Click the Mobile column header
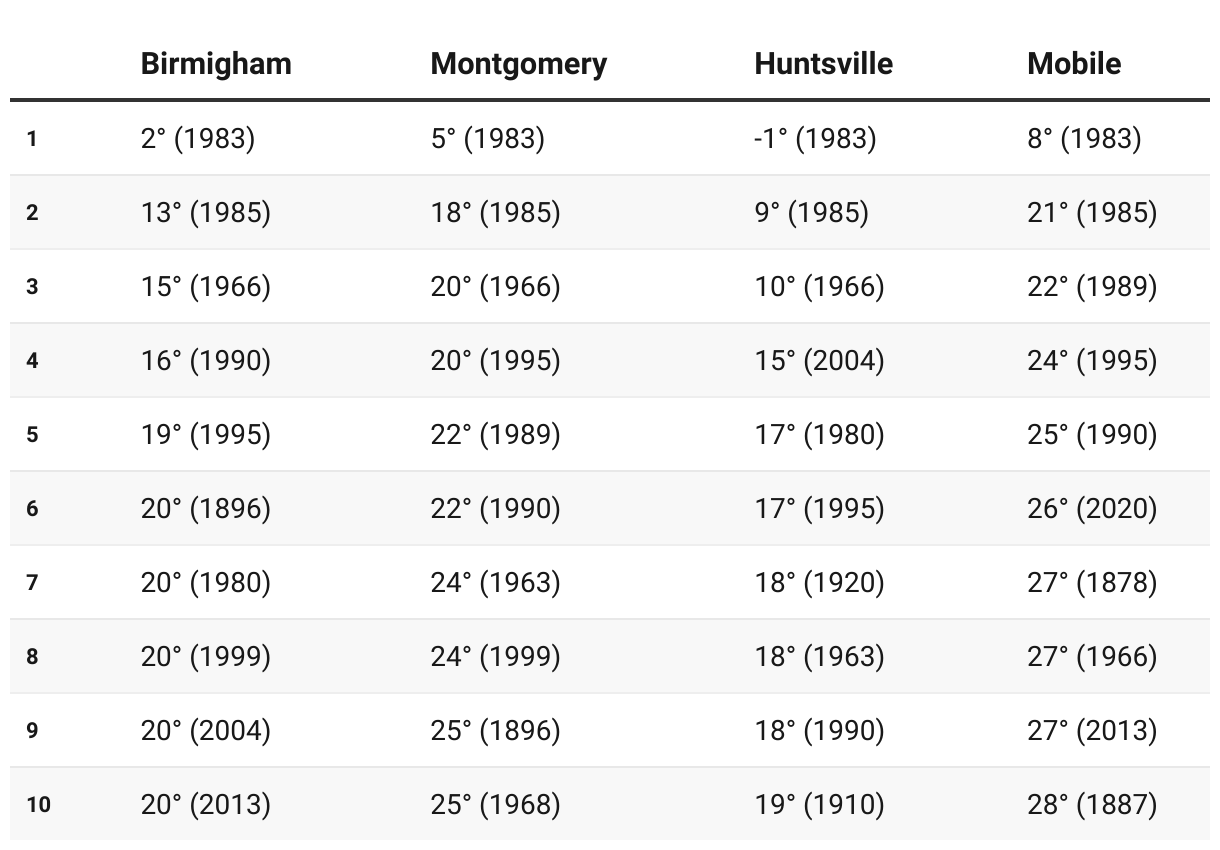1220x850 pixels. pyautogui.click(x=1074, y=64)
